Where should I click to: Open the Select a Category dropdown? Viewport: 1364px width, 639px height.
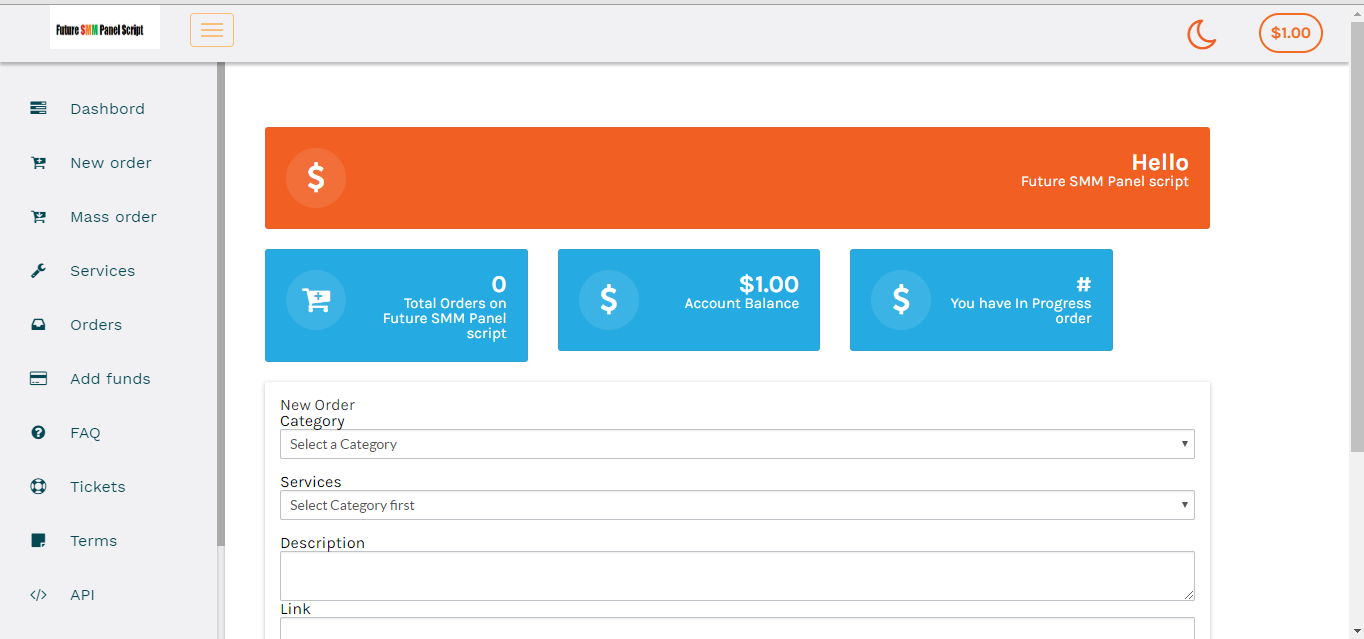click(737, 444)
